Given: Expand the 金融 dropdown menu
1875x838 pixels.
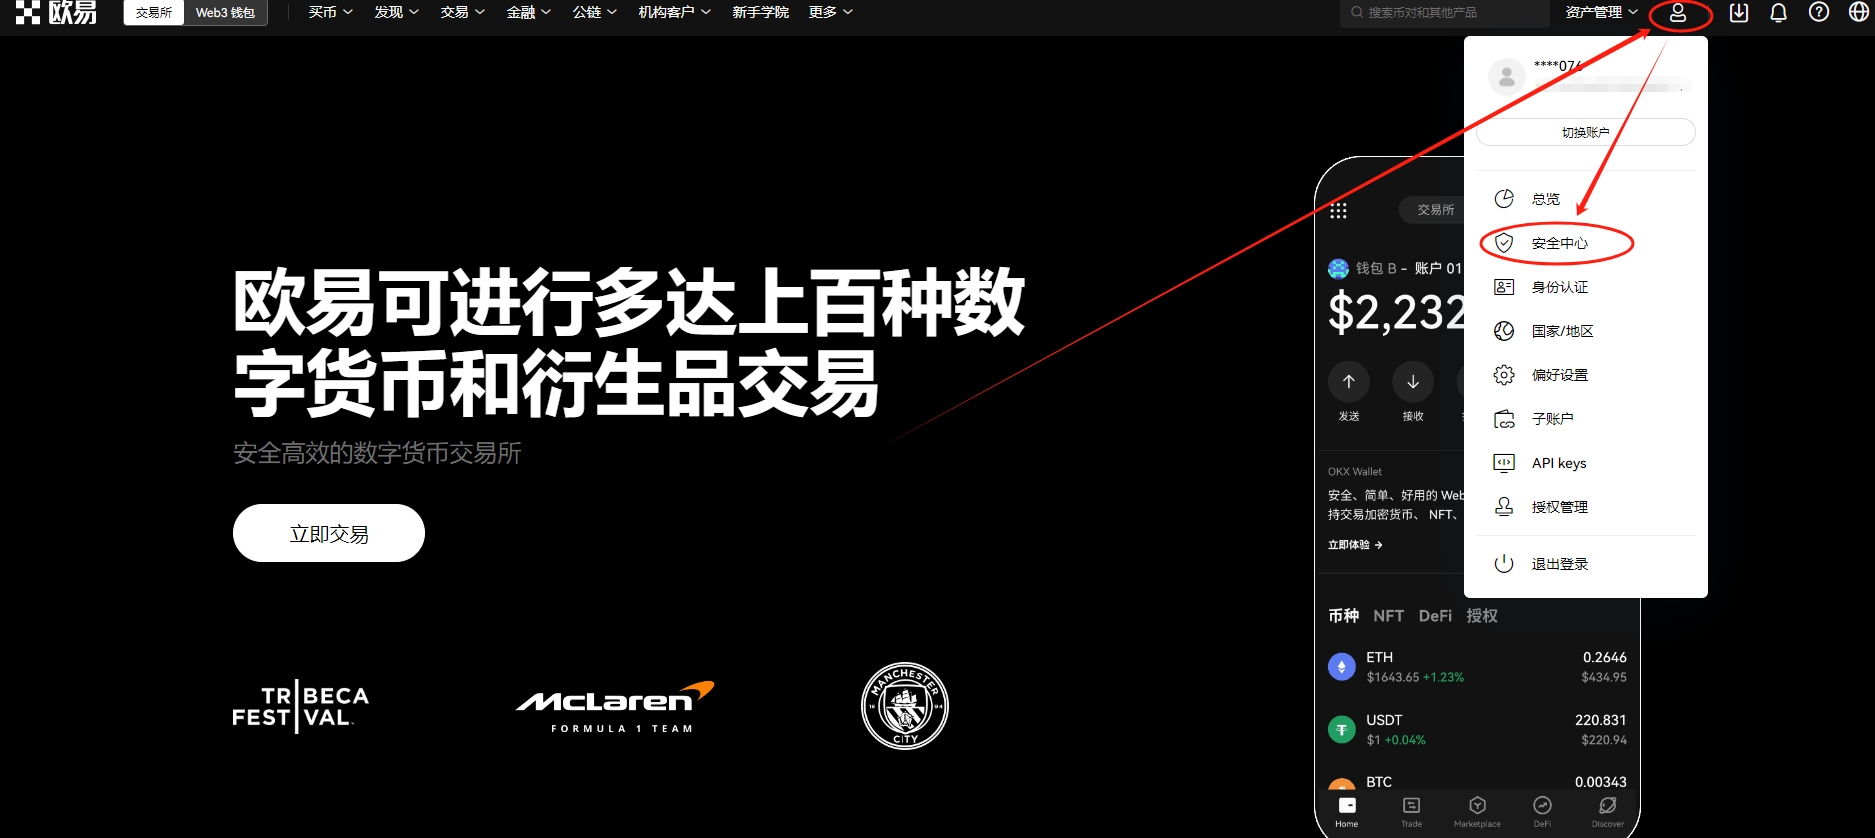Looking at the screenshot, I should (x=529, y=12).
